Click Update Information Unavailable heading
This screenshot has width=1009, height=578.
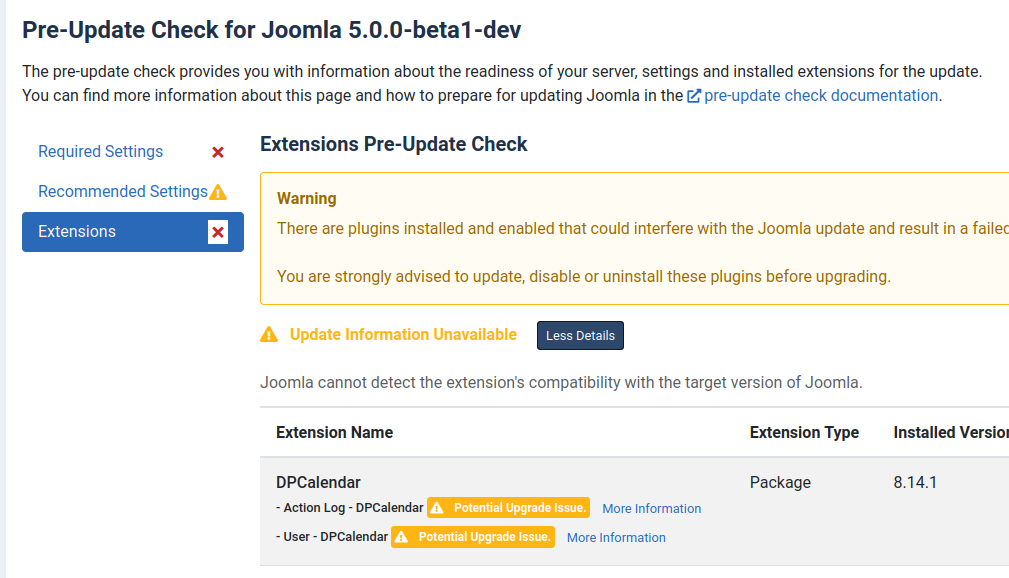(403, 335)
